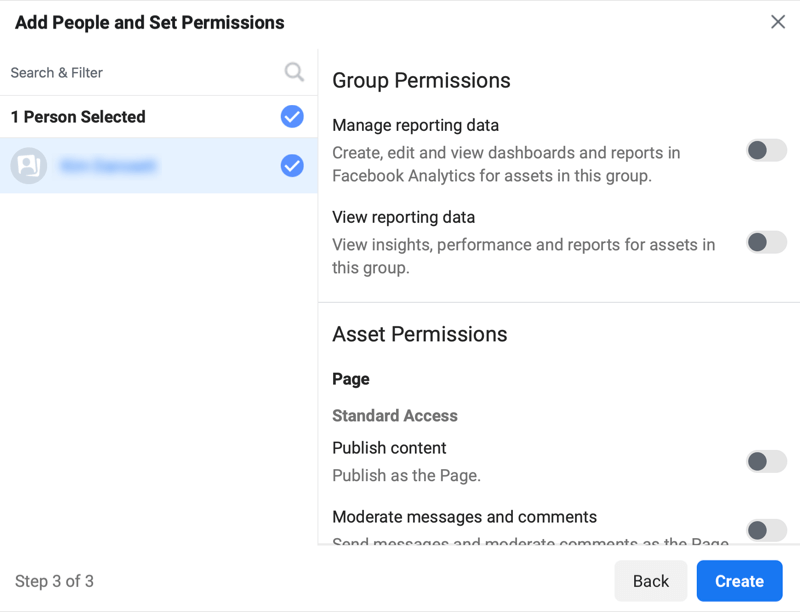Viewport: 800px width, 612px height.
Task: Enable View reporting data toggle
Action: (766, 242)
